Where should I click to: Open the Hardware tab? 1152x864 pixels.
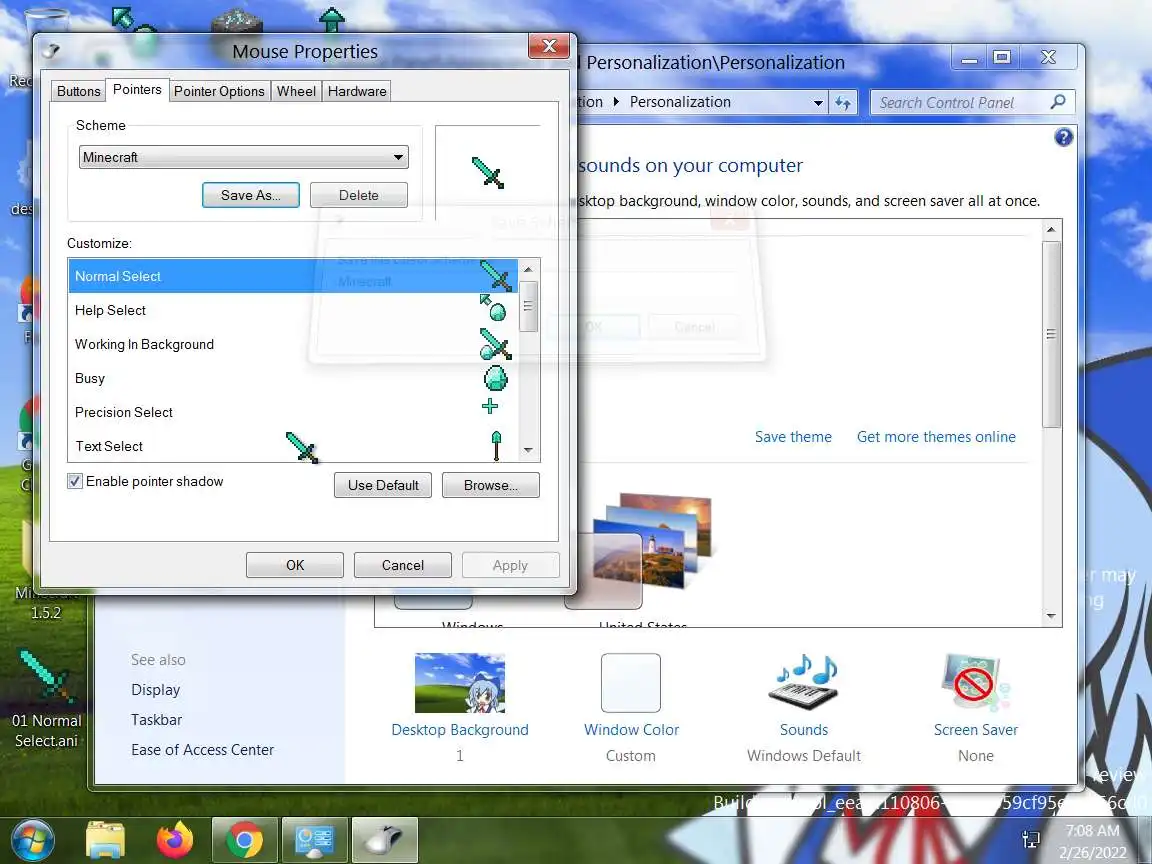click(357, 91)
